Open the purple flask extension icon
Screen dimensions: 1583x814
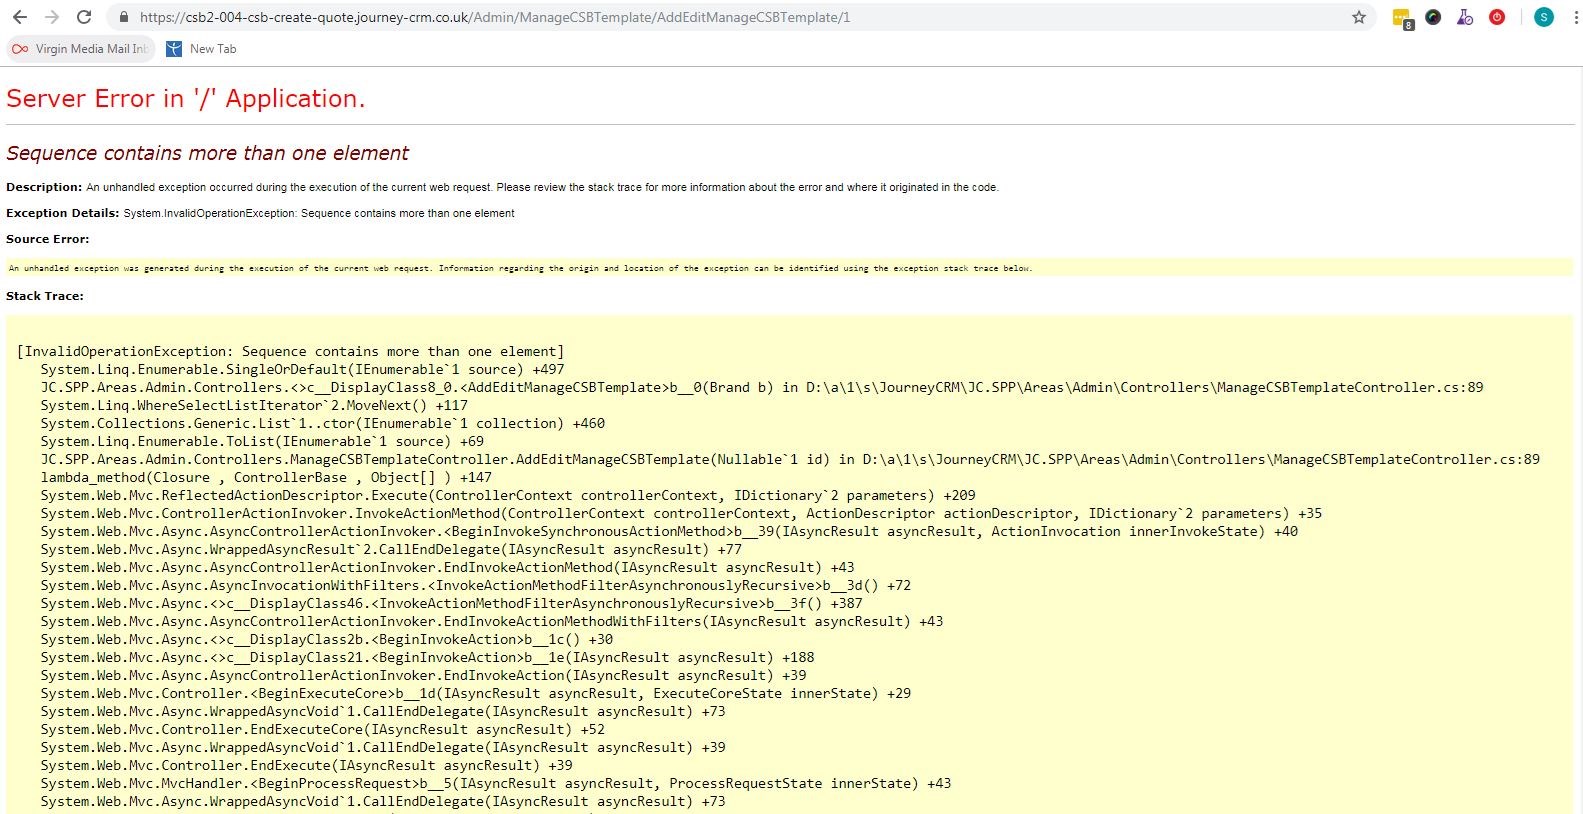coord(1465,17)
